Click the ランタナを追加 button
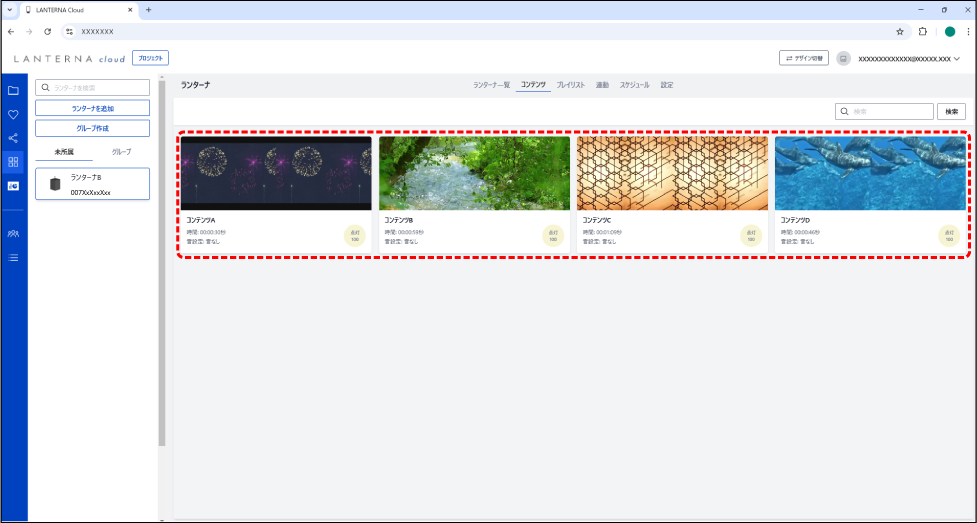This screenshot has height=523, width=977. (92, 107)
